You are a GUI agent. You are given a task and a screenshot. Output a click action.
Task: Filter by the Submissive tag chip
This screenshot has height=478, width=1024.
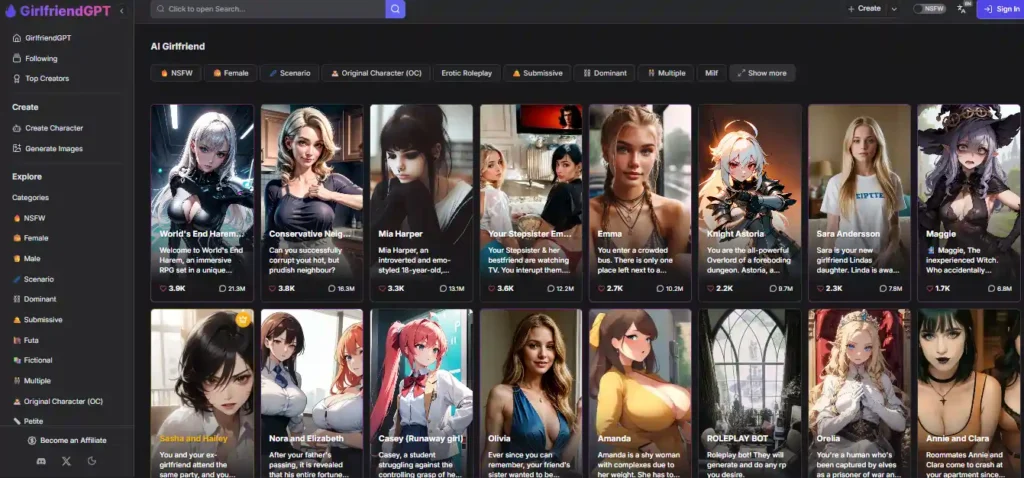pos(537,73)
